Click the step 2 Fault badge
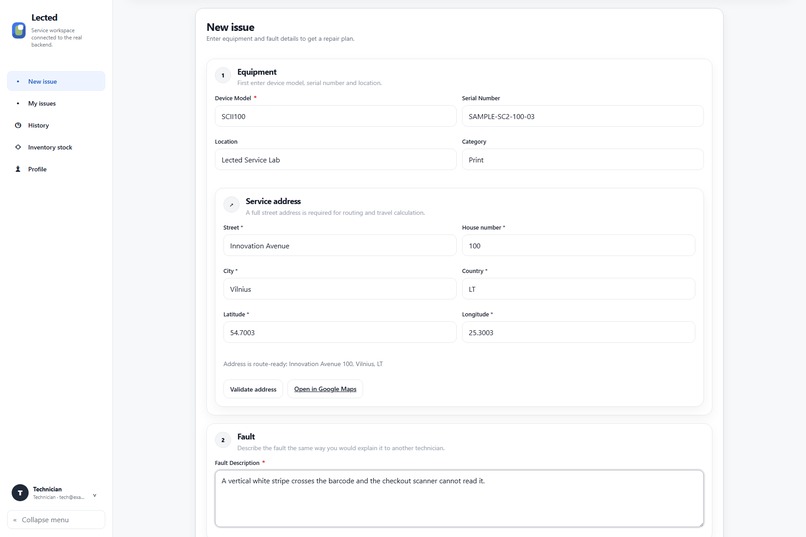The width and height of the screenshot is (806, 537). 223,440
